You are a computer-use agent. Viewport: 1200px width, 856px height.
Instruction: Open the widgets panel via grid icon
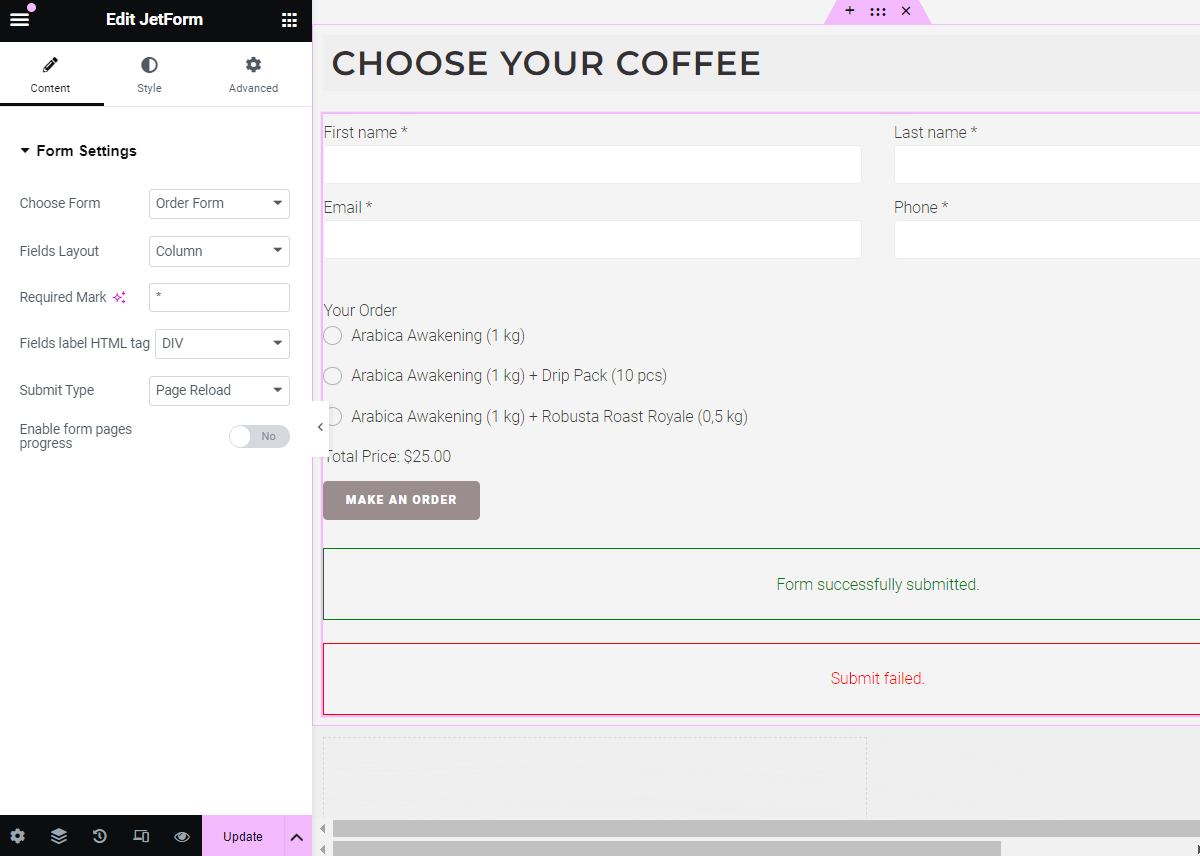click(x=289, y=19)
